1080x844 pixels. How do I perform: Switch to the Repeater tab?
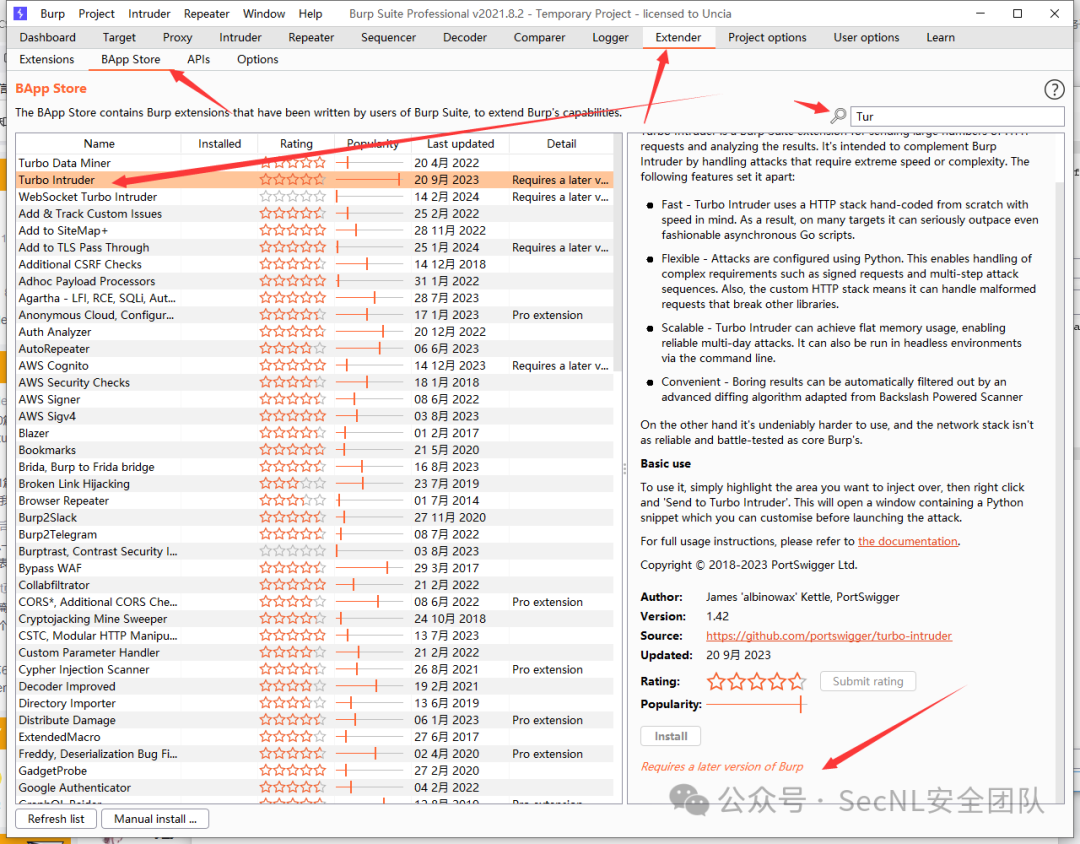[311, 37]
